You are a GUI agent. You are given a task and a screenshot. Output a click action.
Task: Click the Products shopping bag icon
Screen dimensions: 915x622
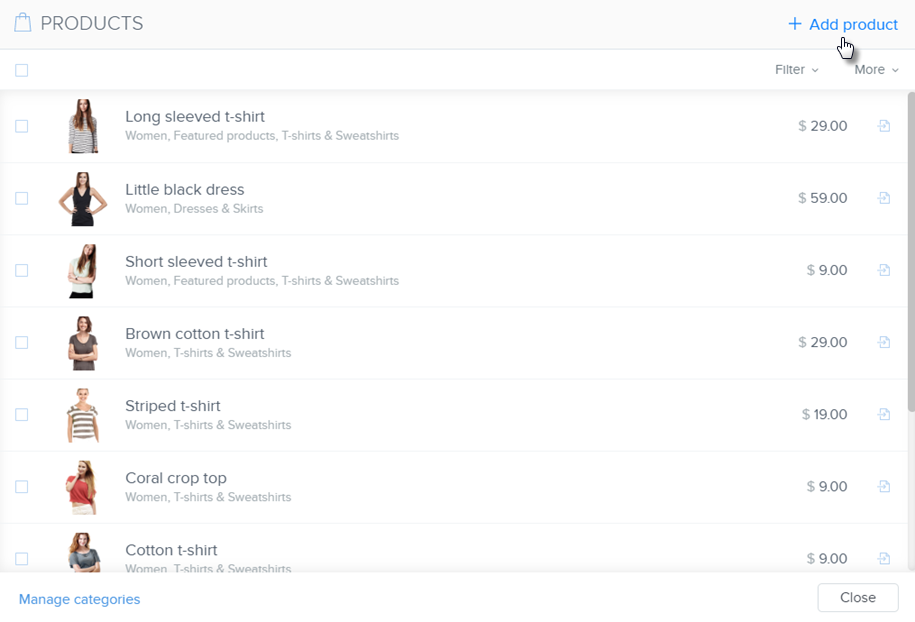[23, 23]
